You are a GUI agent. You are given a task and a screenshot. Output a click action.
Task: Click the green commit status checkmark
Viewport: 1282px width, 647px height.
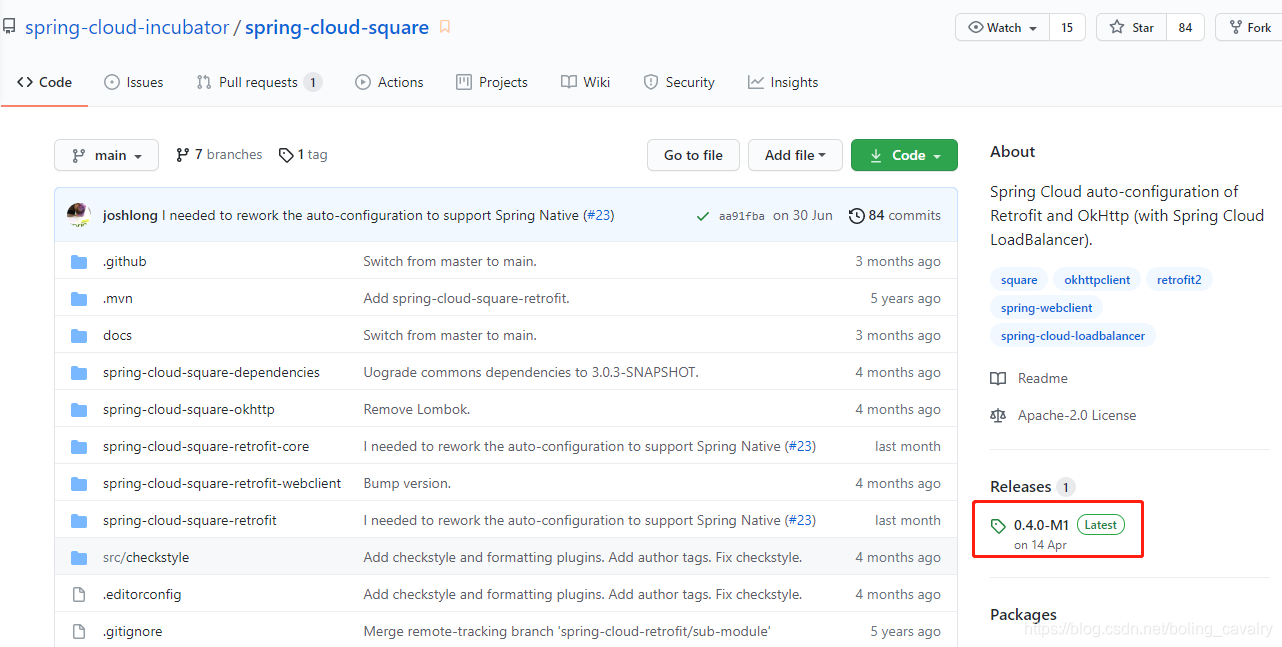[x=702, y=216]
